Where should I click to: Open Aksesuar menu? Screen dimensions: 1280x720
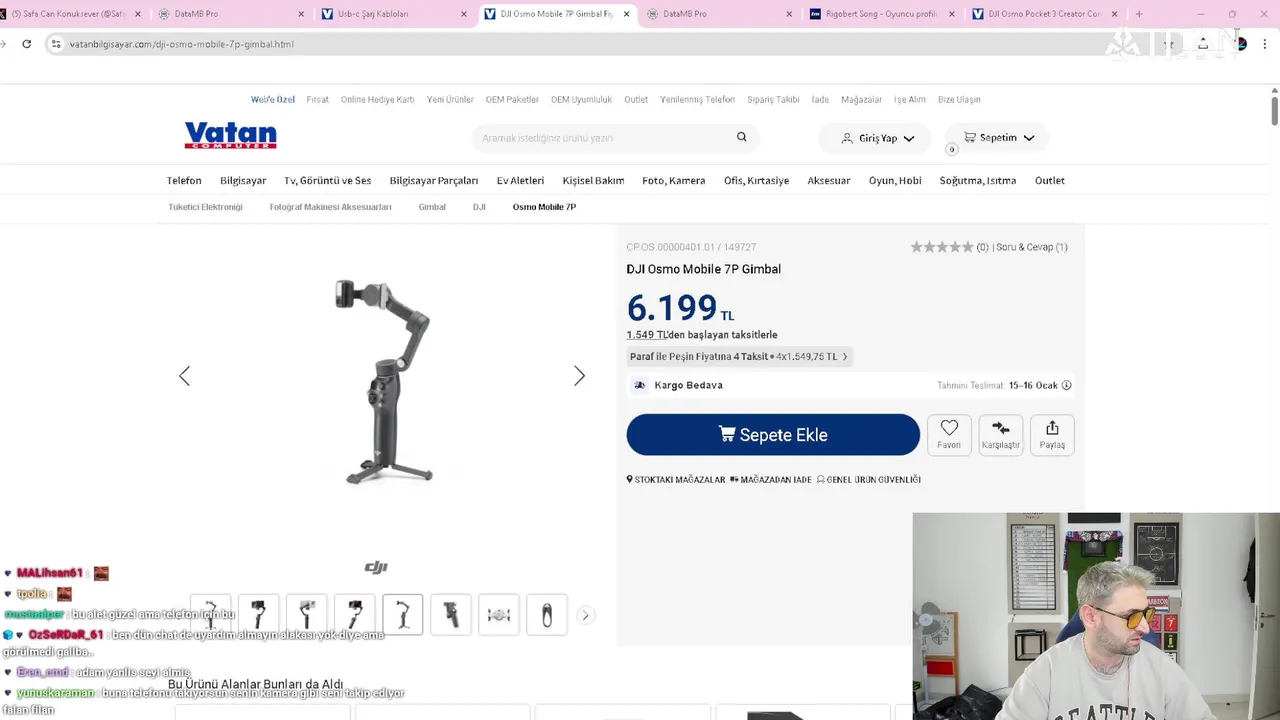pyautogui.click(x=829, y=181)
